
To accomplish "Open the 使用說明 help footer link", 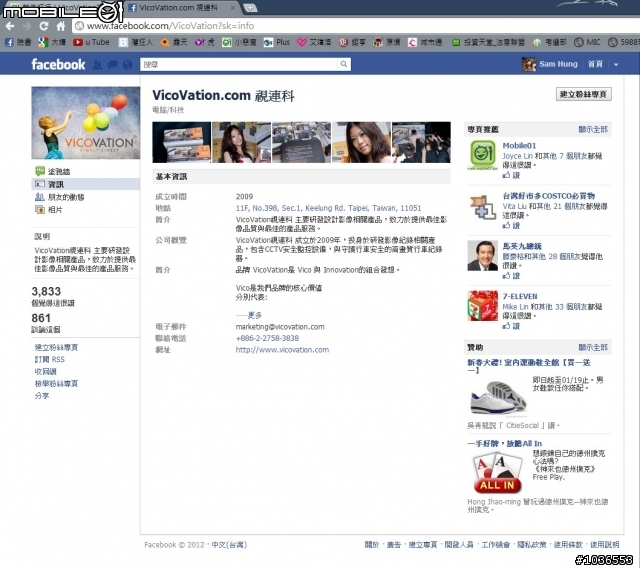I will click(x=604, y=545).
